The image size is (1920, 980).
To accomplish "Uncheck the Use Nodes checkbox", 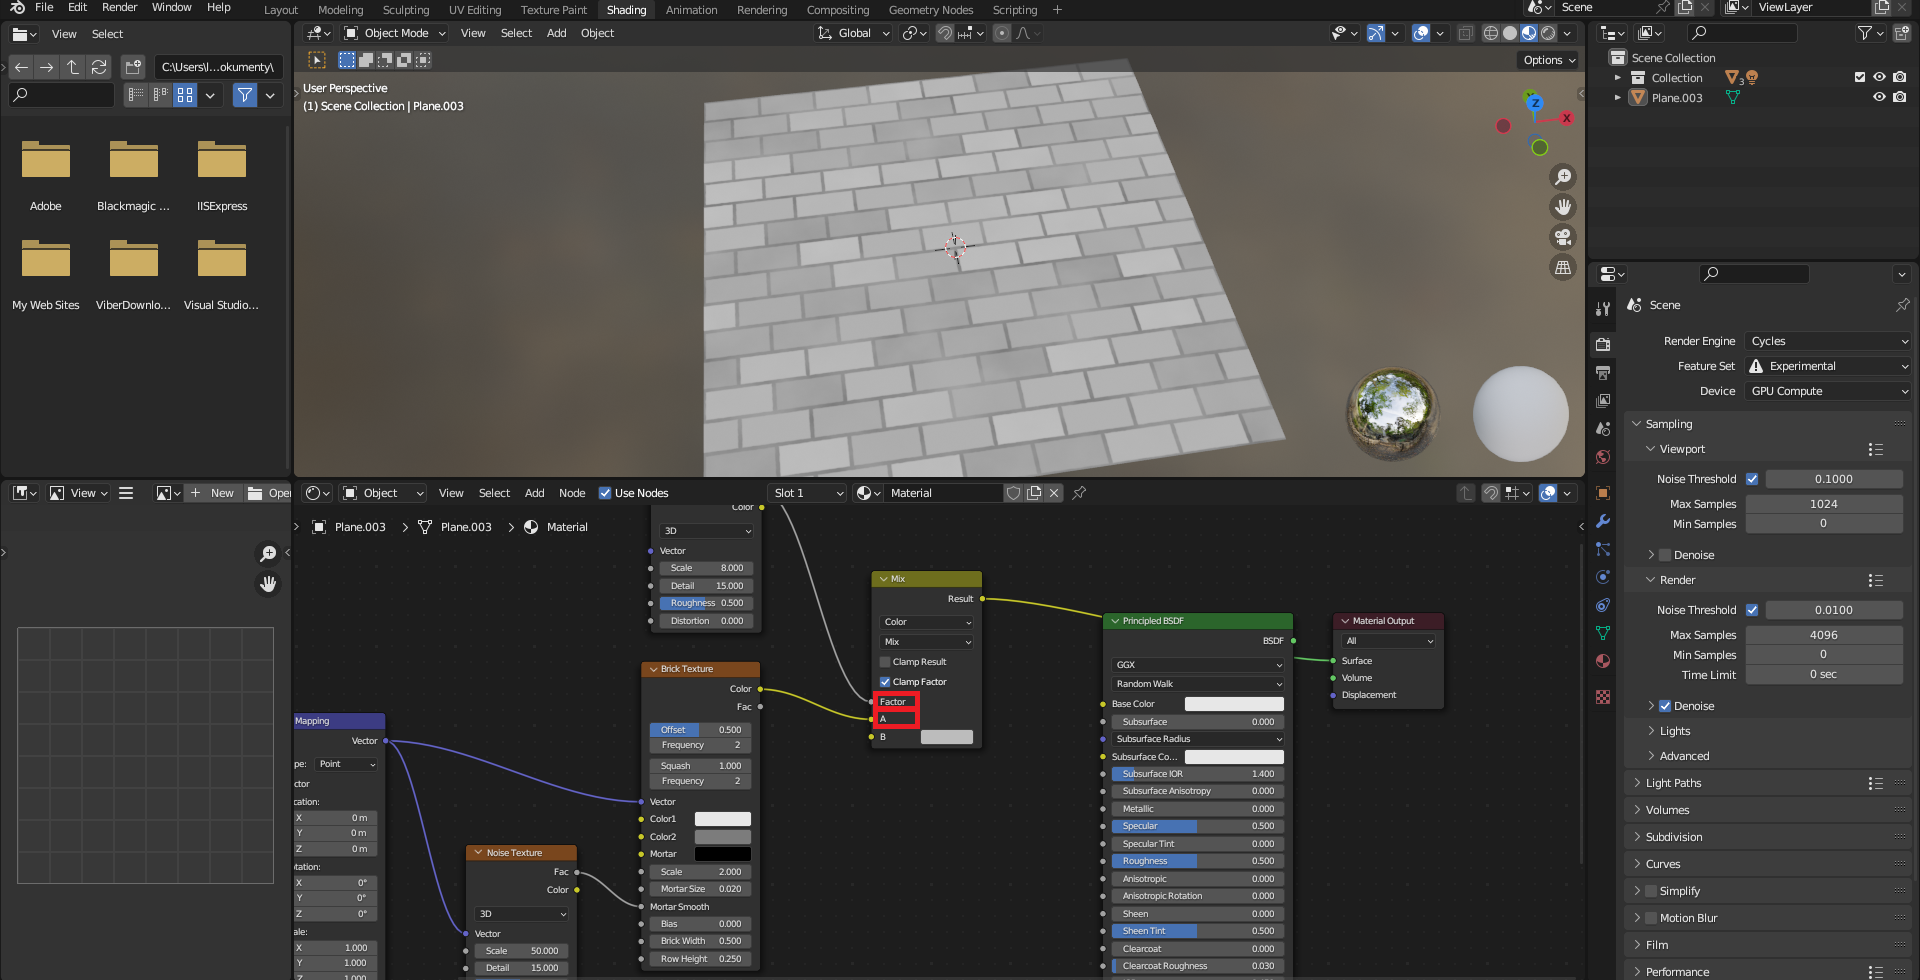I will click(x=605, y=493).
